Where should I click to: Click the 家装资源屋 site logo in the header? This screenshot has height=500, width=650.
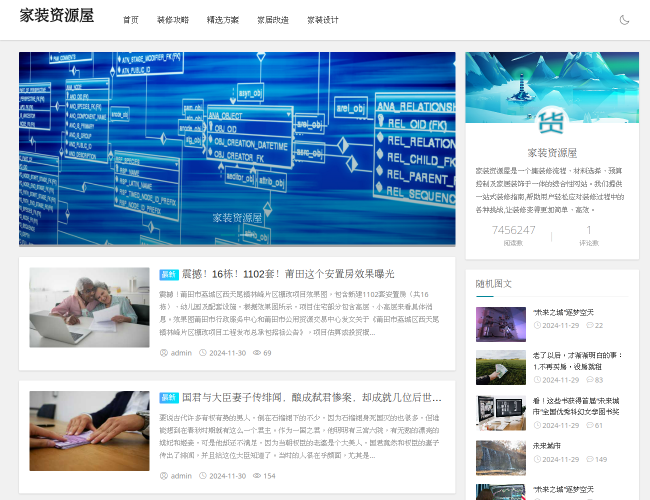coord(57,16)
